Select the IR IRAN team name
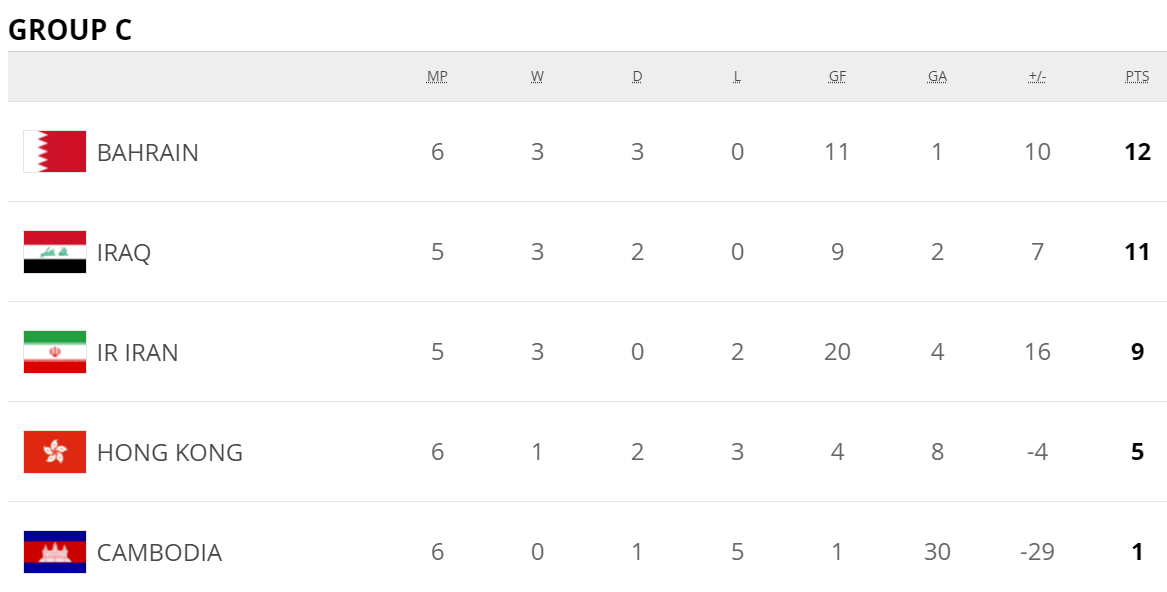1167x592 pixels. [x=138, y=353]
